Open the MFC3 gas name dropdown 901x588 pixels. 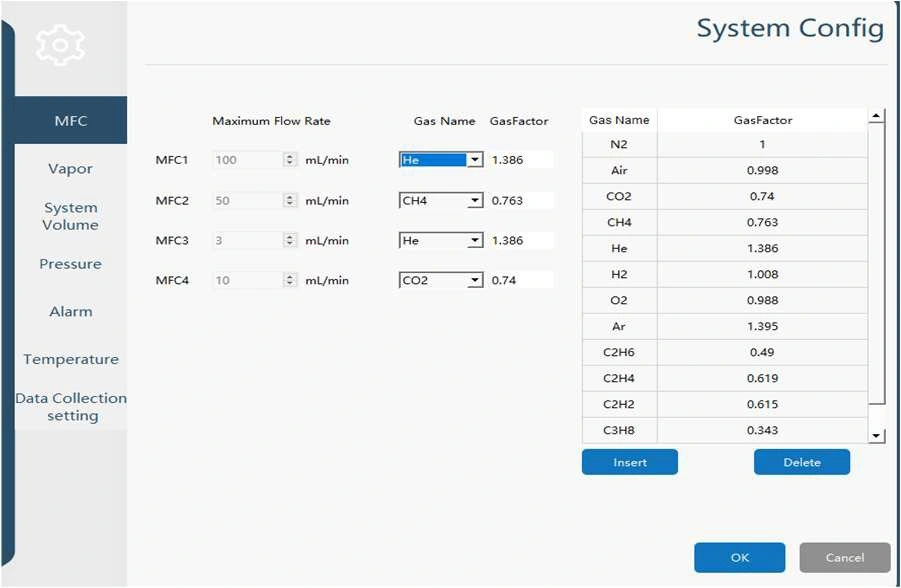click(x=475, y=241)
